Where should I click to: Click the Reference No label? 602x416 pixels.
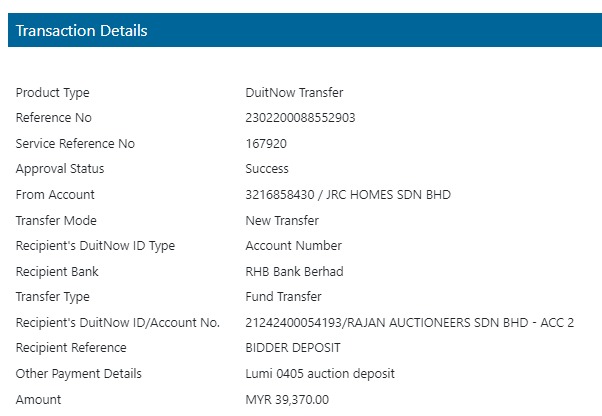coord(54,118)
